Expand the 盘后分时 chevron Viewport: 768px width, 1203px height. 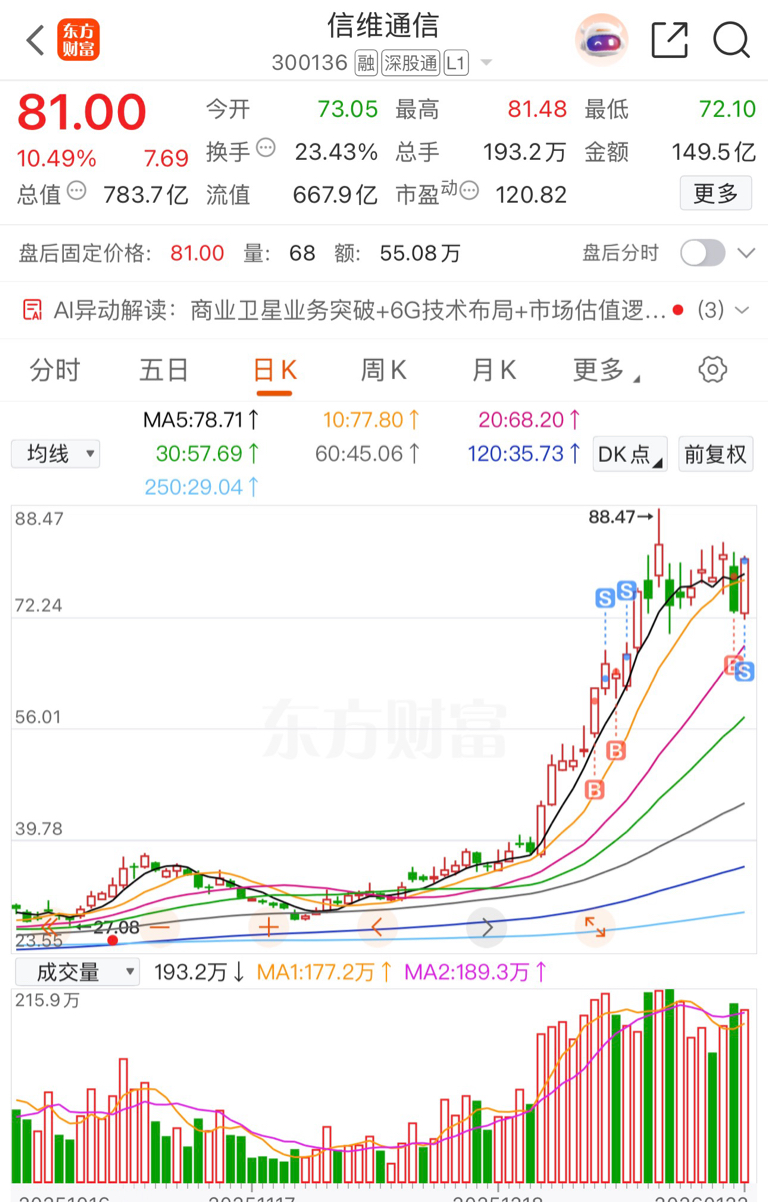pos(746,253)
